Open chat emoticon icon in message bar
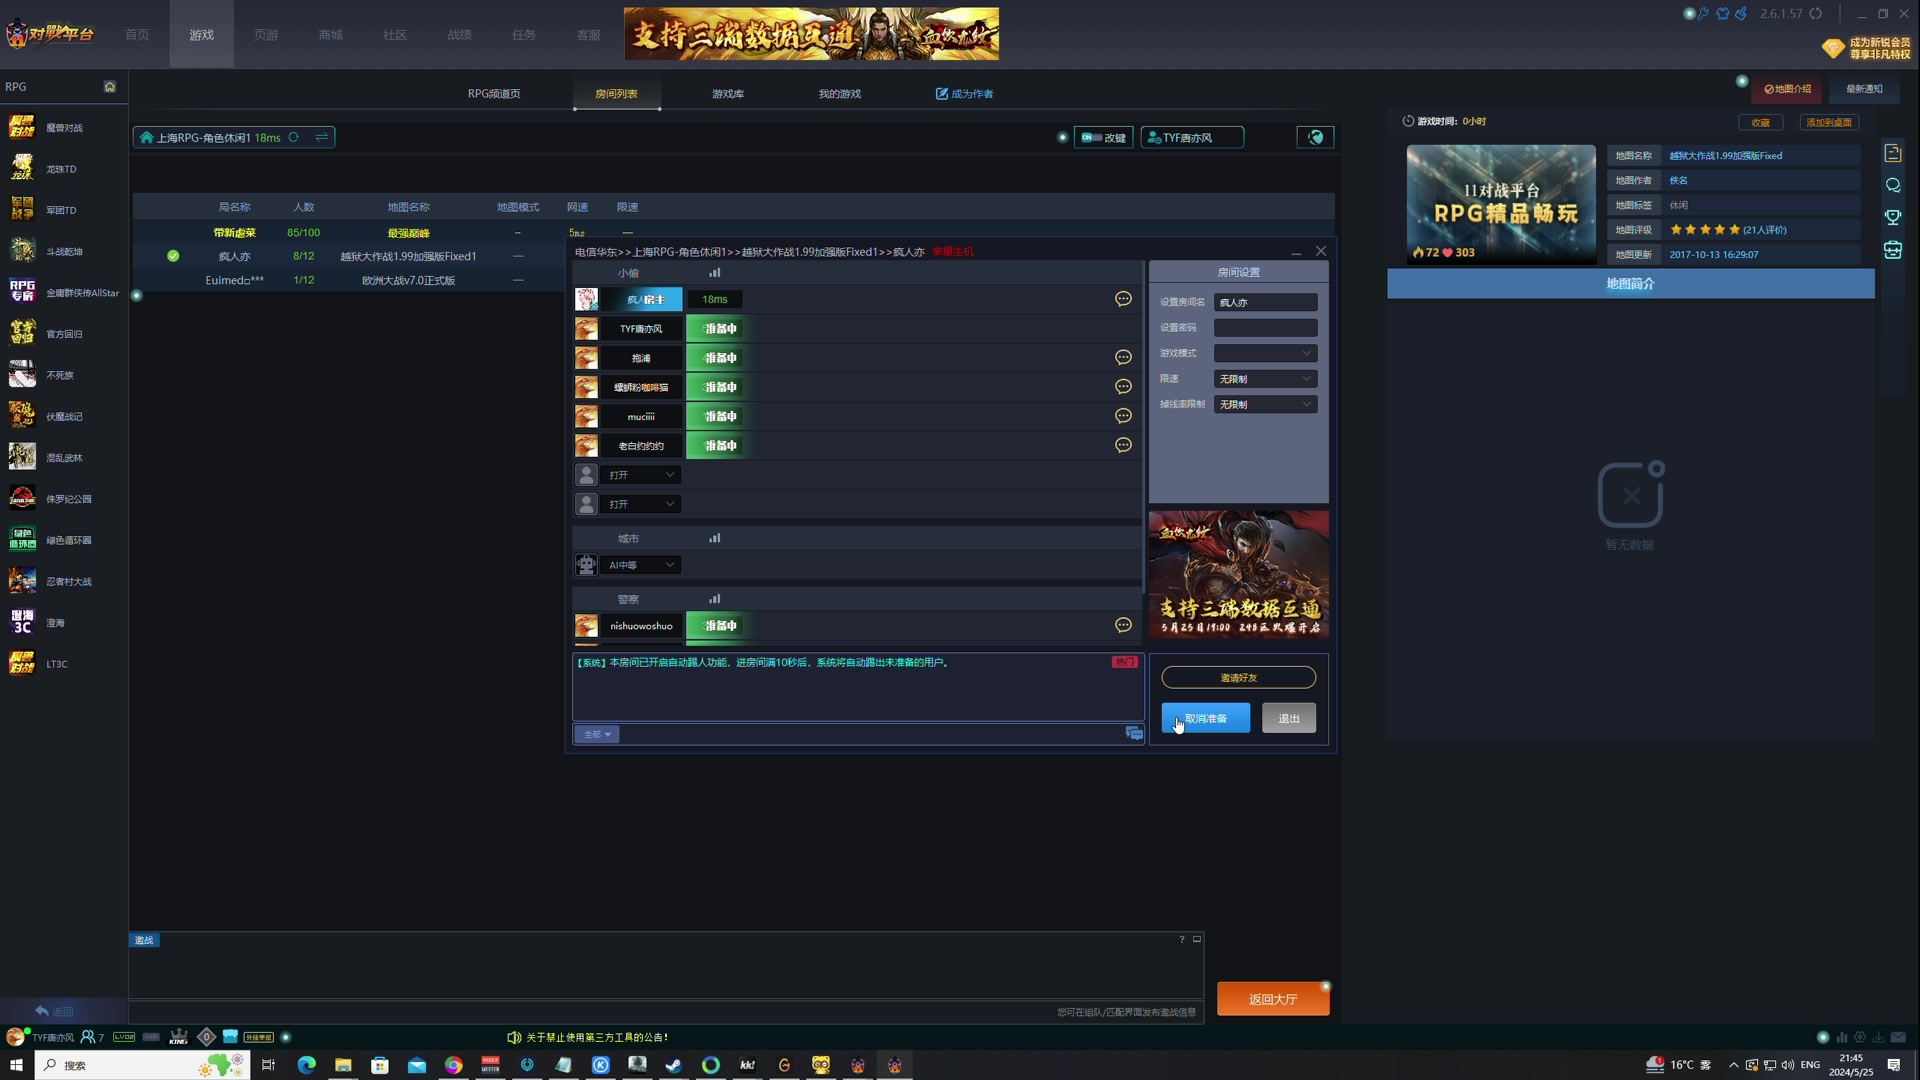Image resolution: width=1920 pixels, height=1080 pixels. tap(1134, 734)
